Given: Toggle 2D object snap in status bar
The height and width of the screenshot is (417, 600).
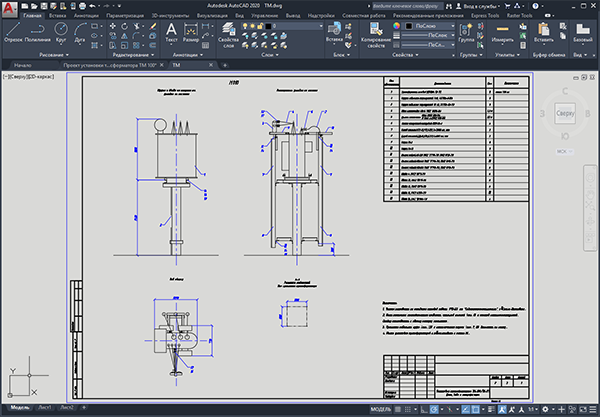Looking at the screenshot, I should click(476, 409).
